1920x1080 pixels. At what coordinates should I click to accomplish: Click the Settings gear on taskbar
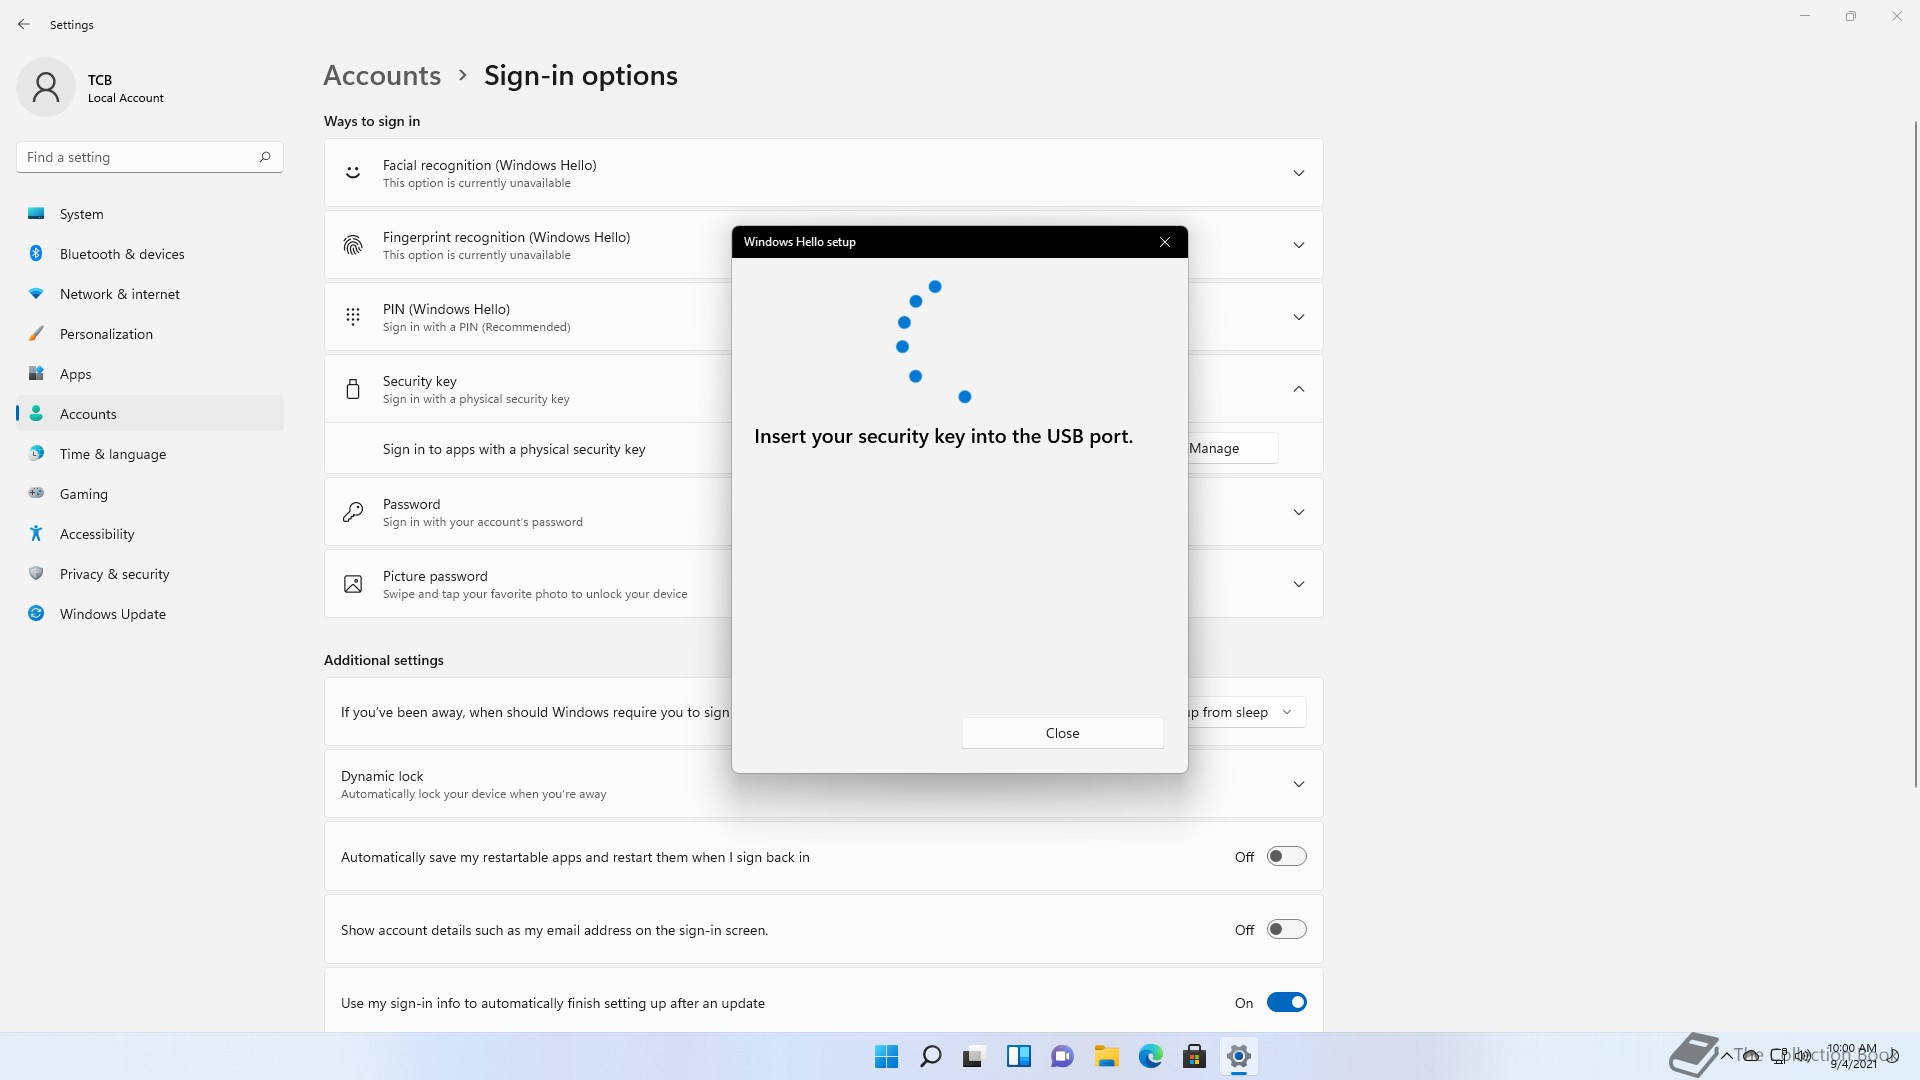pos(1238,1056)
